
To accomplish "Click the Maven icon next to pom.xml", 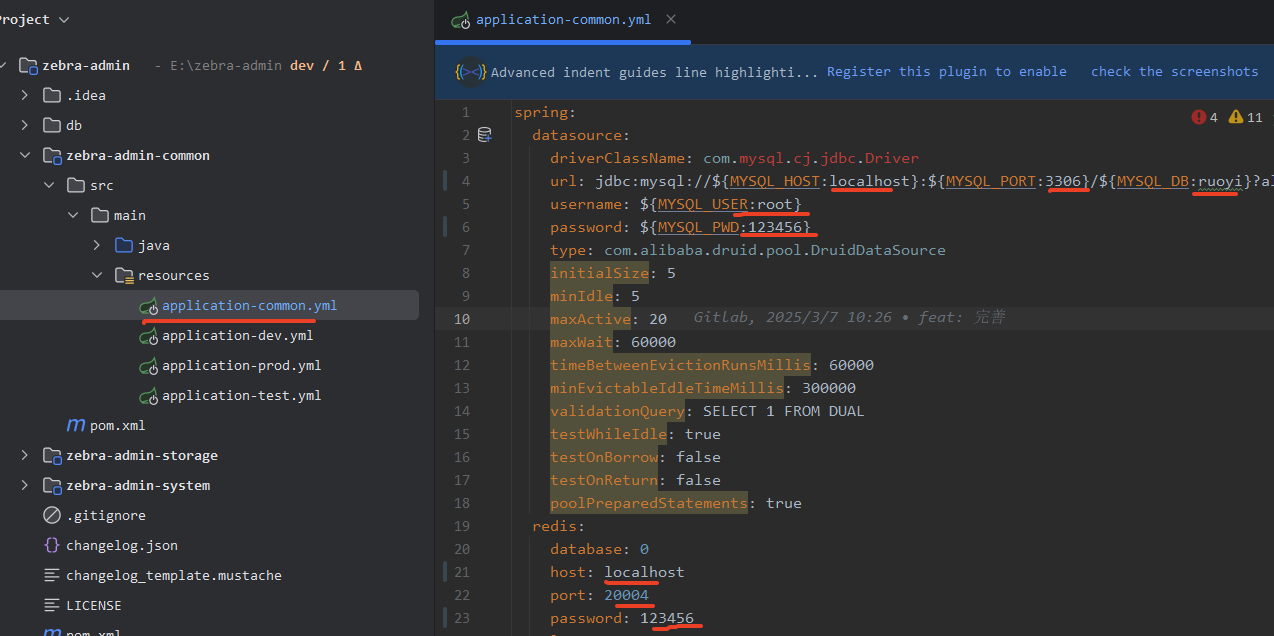I will coord(76,425).
